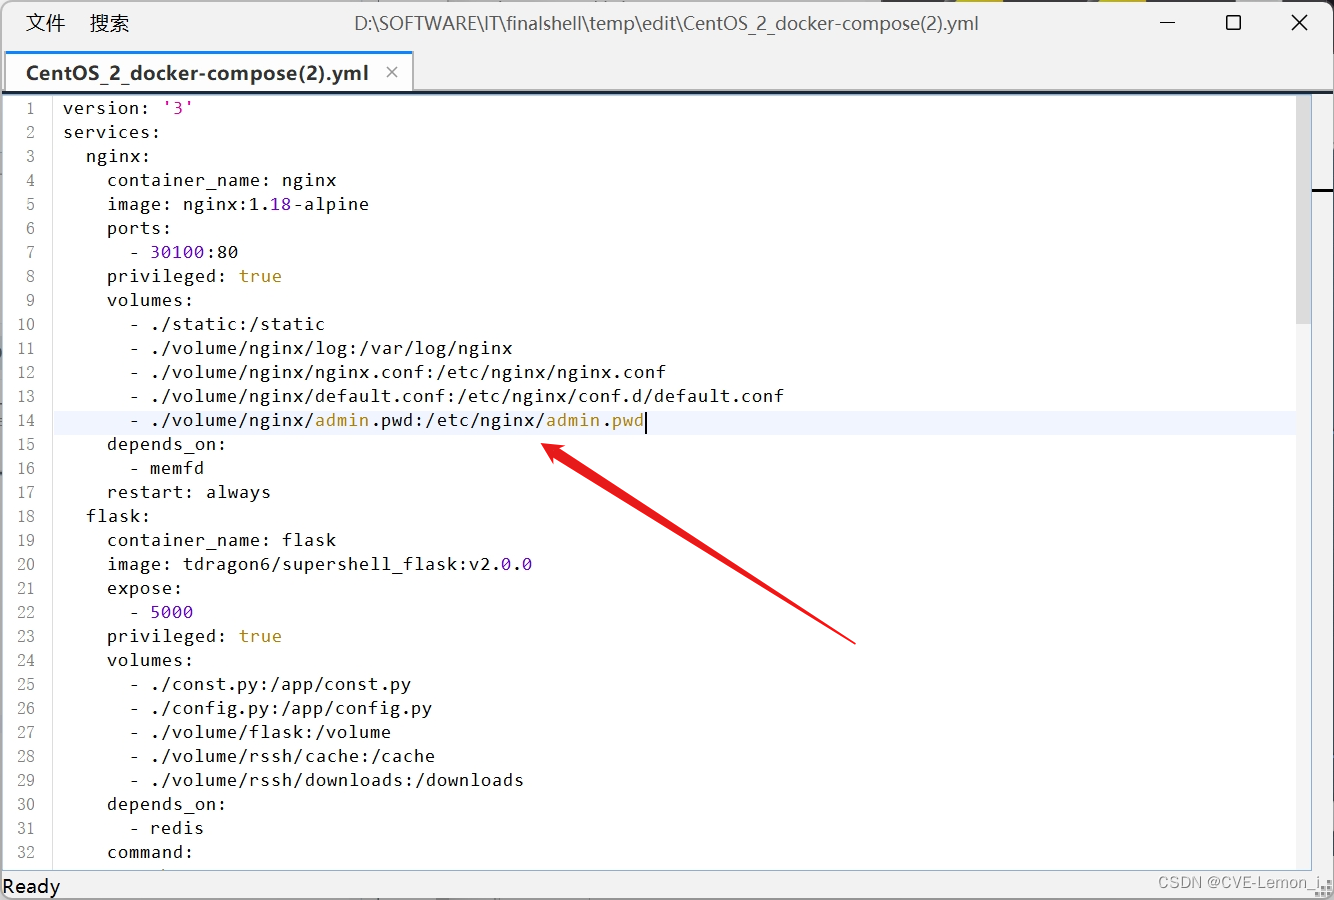
Task: Click the "nginx:" service line
Action: pyautogui.click(x=118, y=156)
